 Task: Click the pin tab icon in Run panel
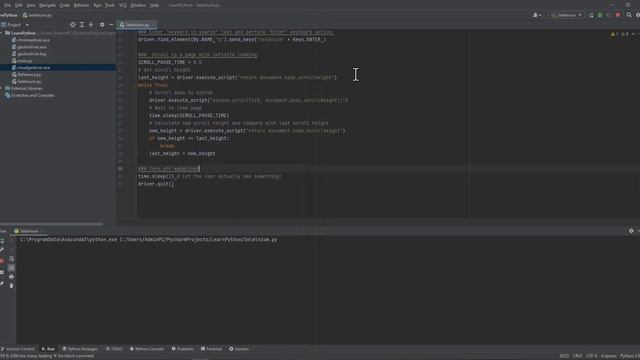tap(2, 283)
